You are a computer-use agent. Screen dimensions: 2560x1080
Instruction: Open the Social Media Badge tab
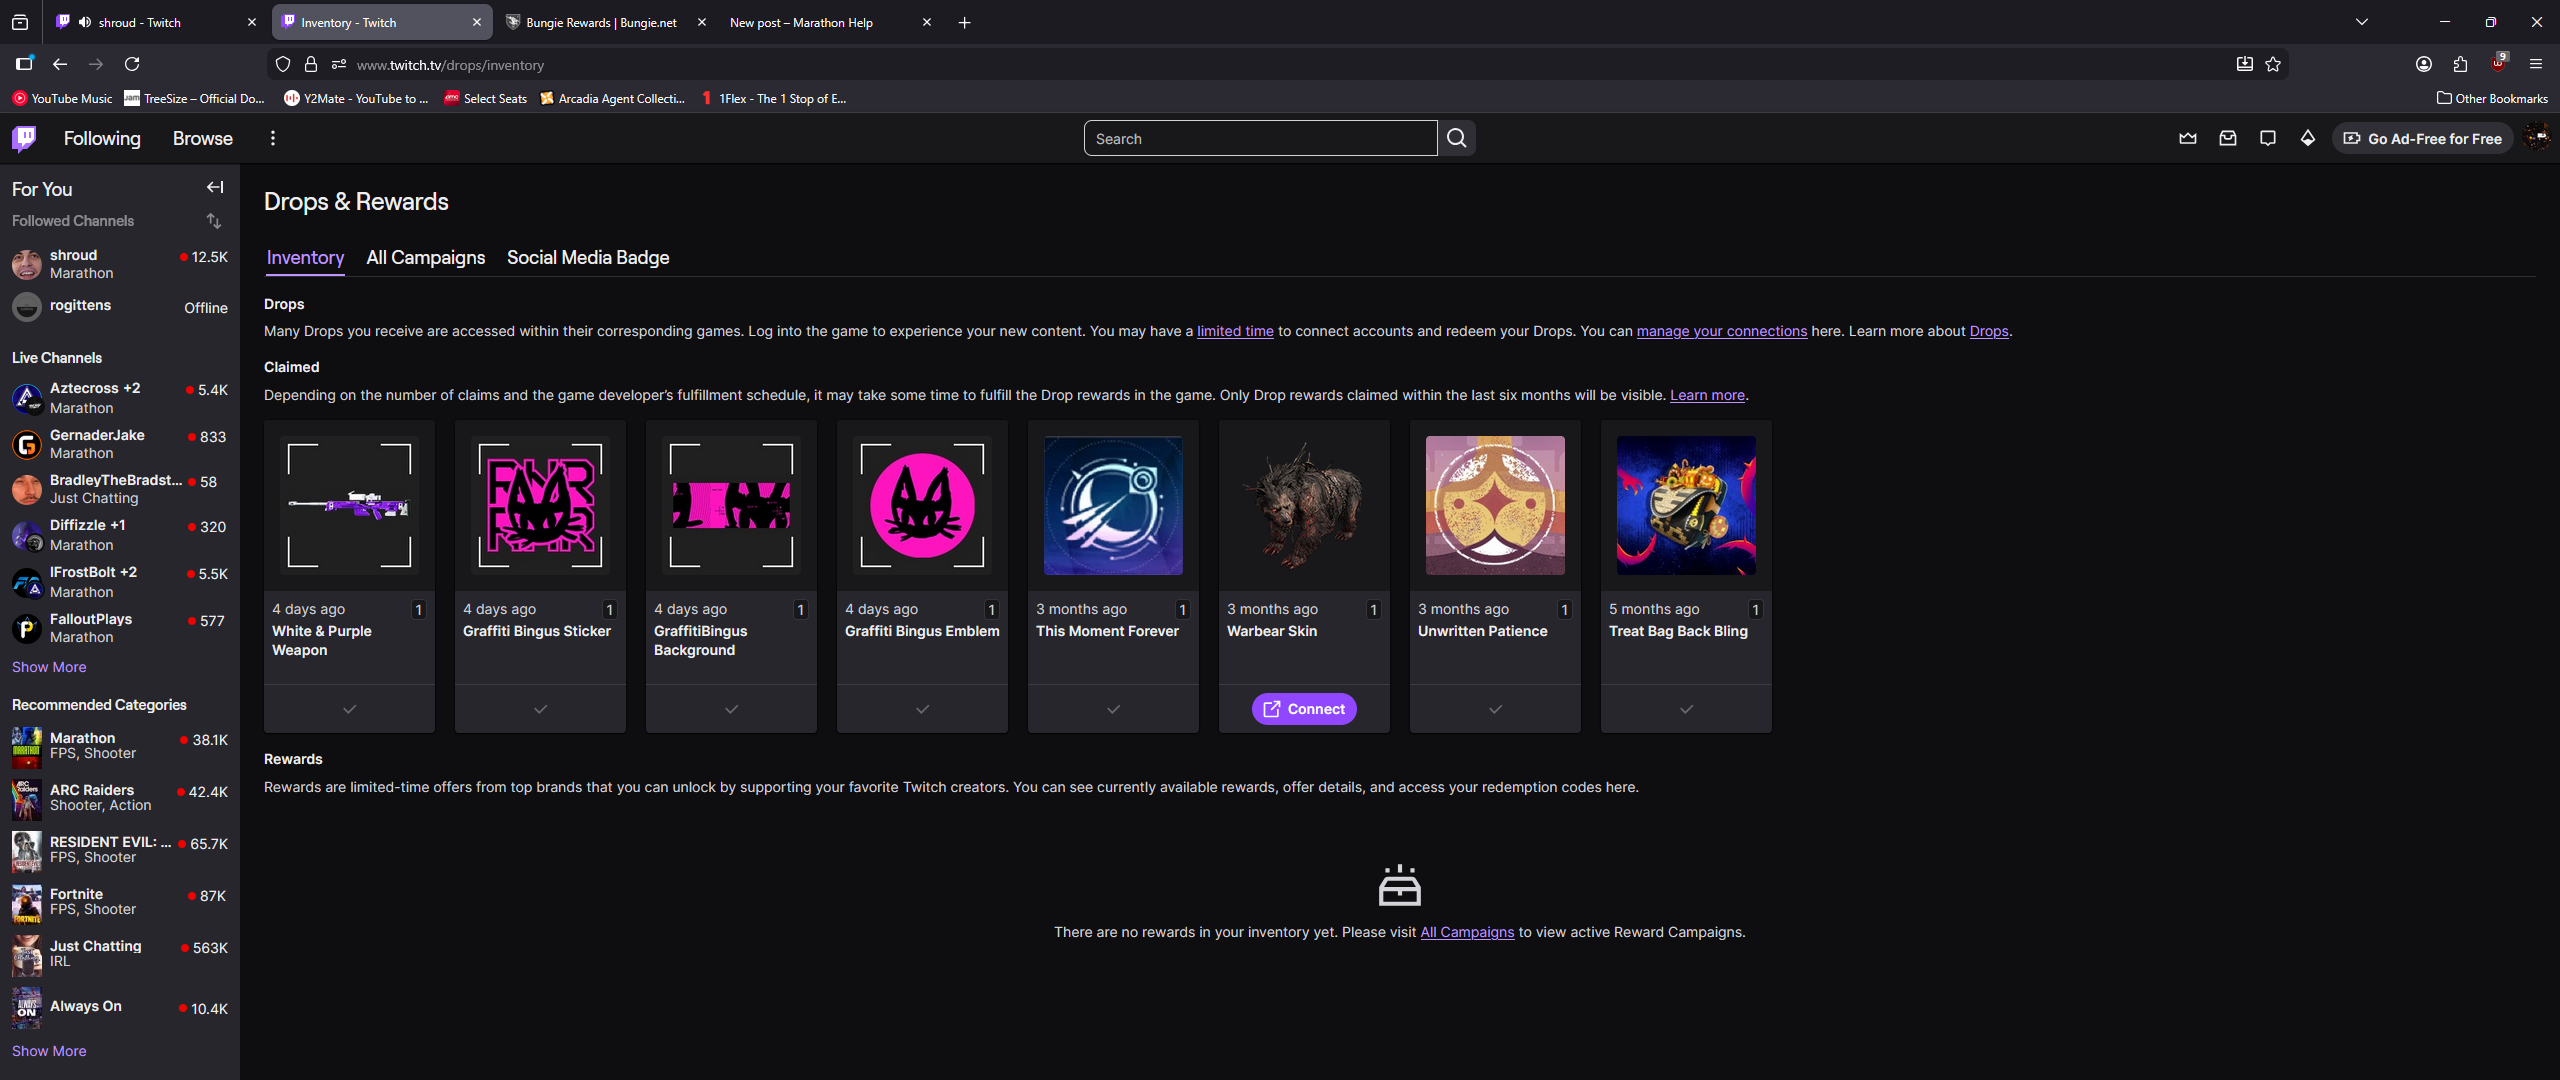[x=588, y=258]
